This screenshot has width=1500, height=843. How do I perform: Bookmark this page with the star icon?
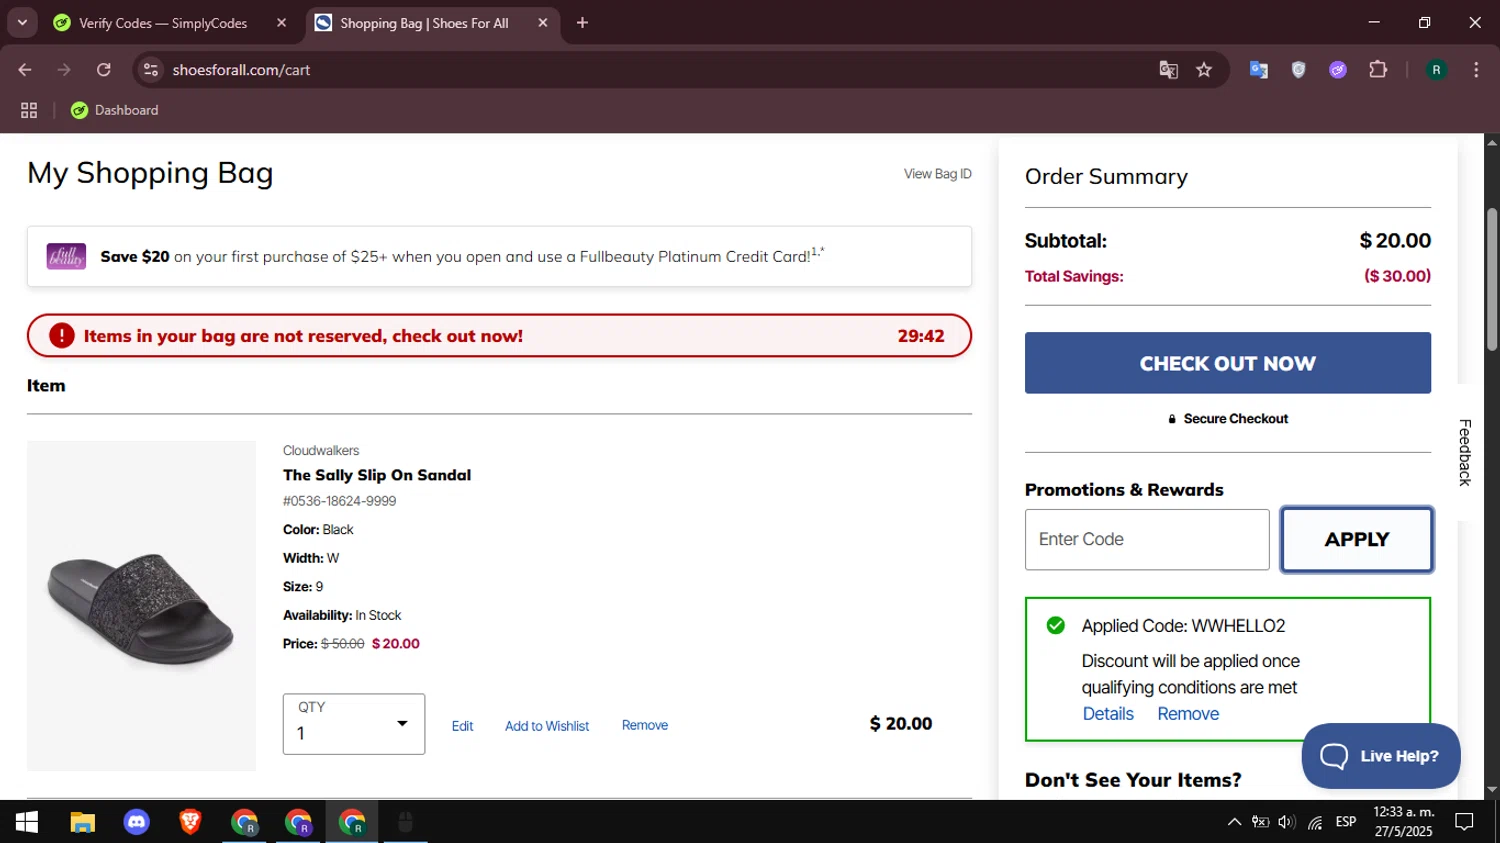(x=1204, y=70)
